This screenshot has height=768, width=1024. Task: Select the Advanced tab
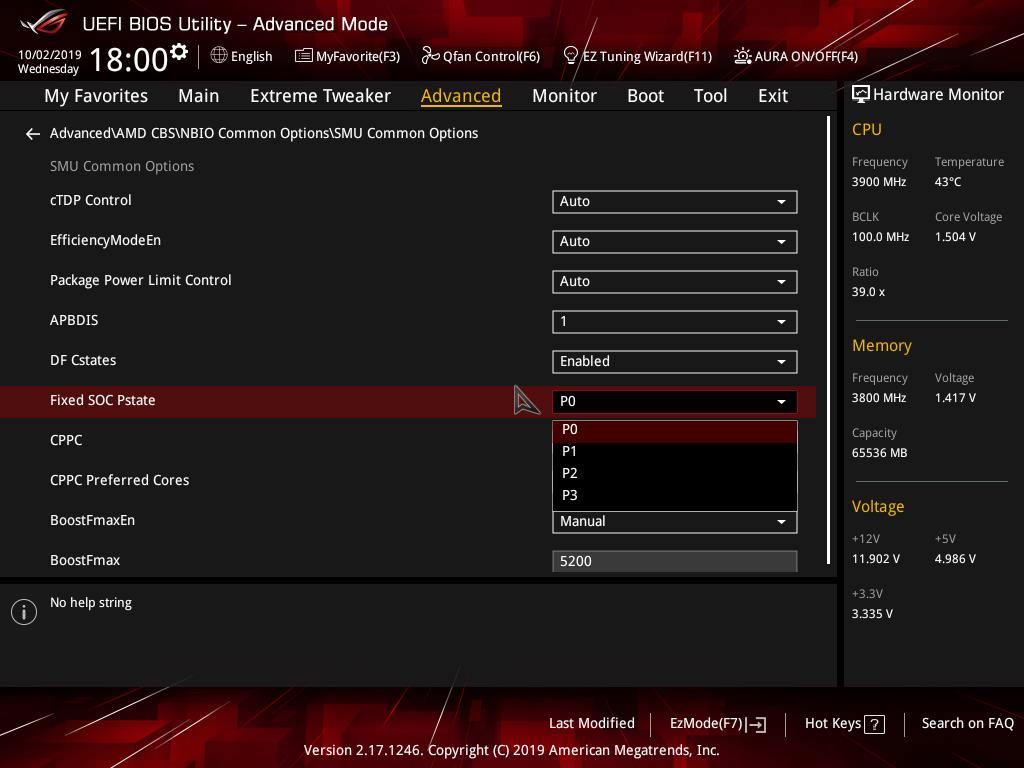point(461,96)
